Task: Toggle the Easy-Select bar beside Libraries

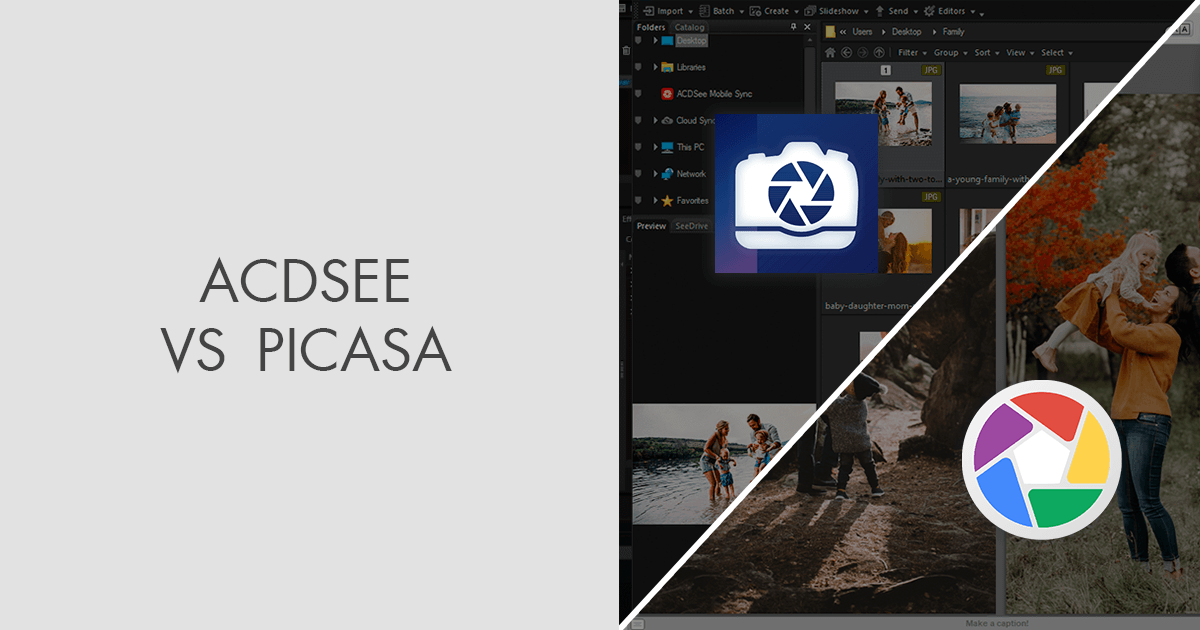Action: pos(640,67)
